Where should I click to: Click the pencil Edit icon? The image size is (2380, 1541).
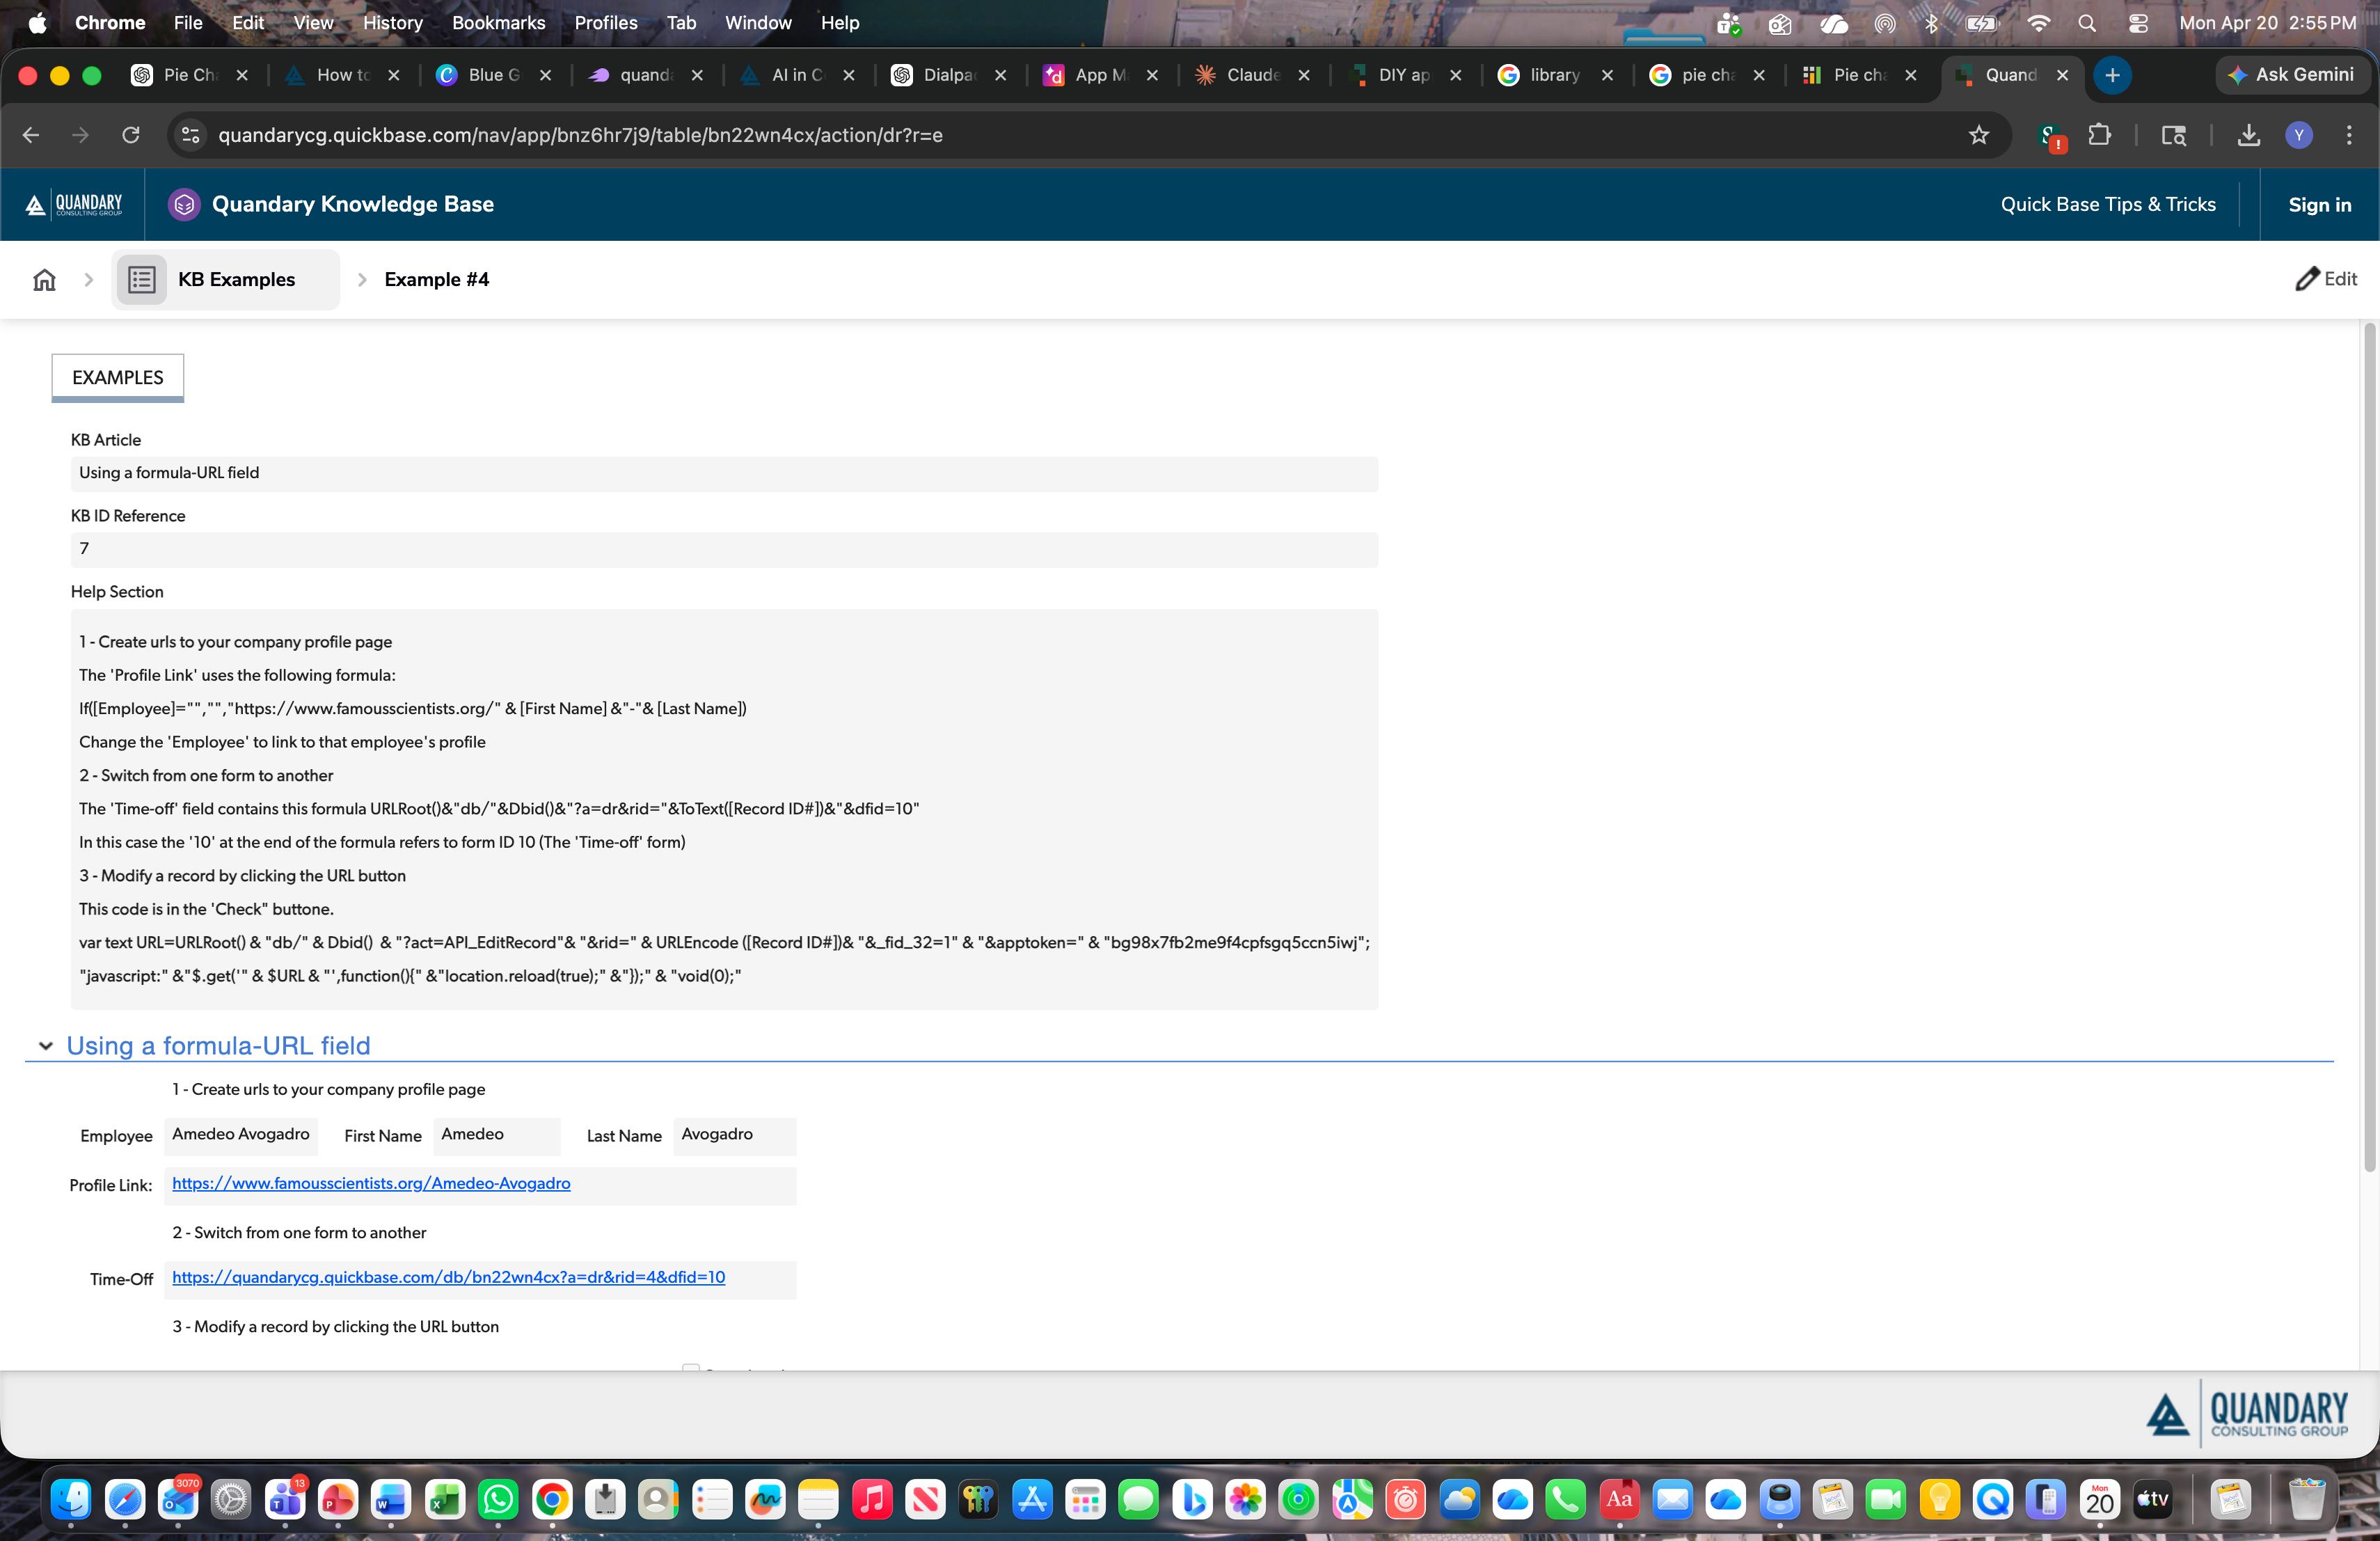2306,279
